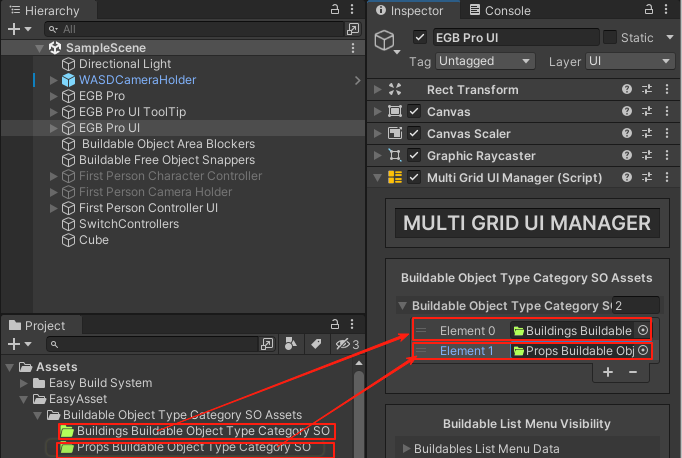This screenshot has height=458, width=682.
Task: Open the GameObject icon picker cube
Action: point(386,42)
